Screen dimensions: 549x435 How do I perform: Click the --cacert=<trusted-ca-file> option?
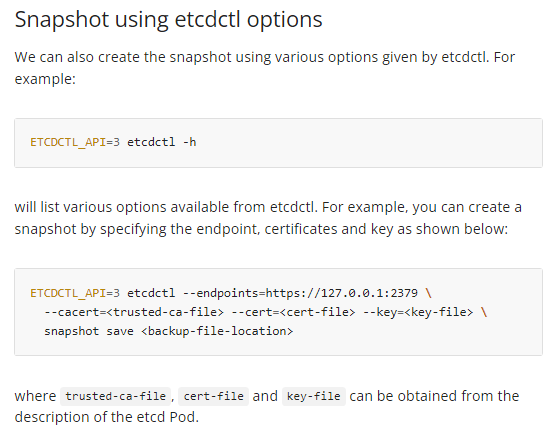pos(134,312)
